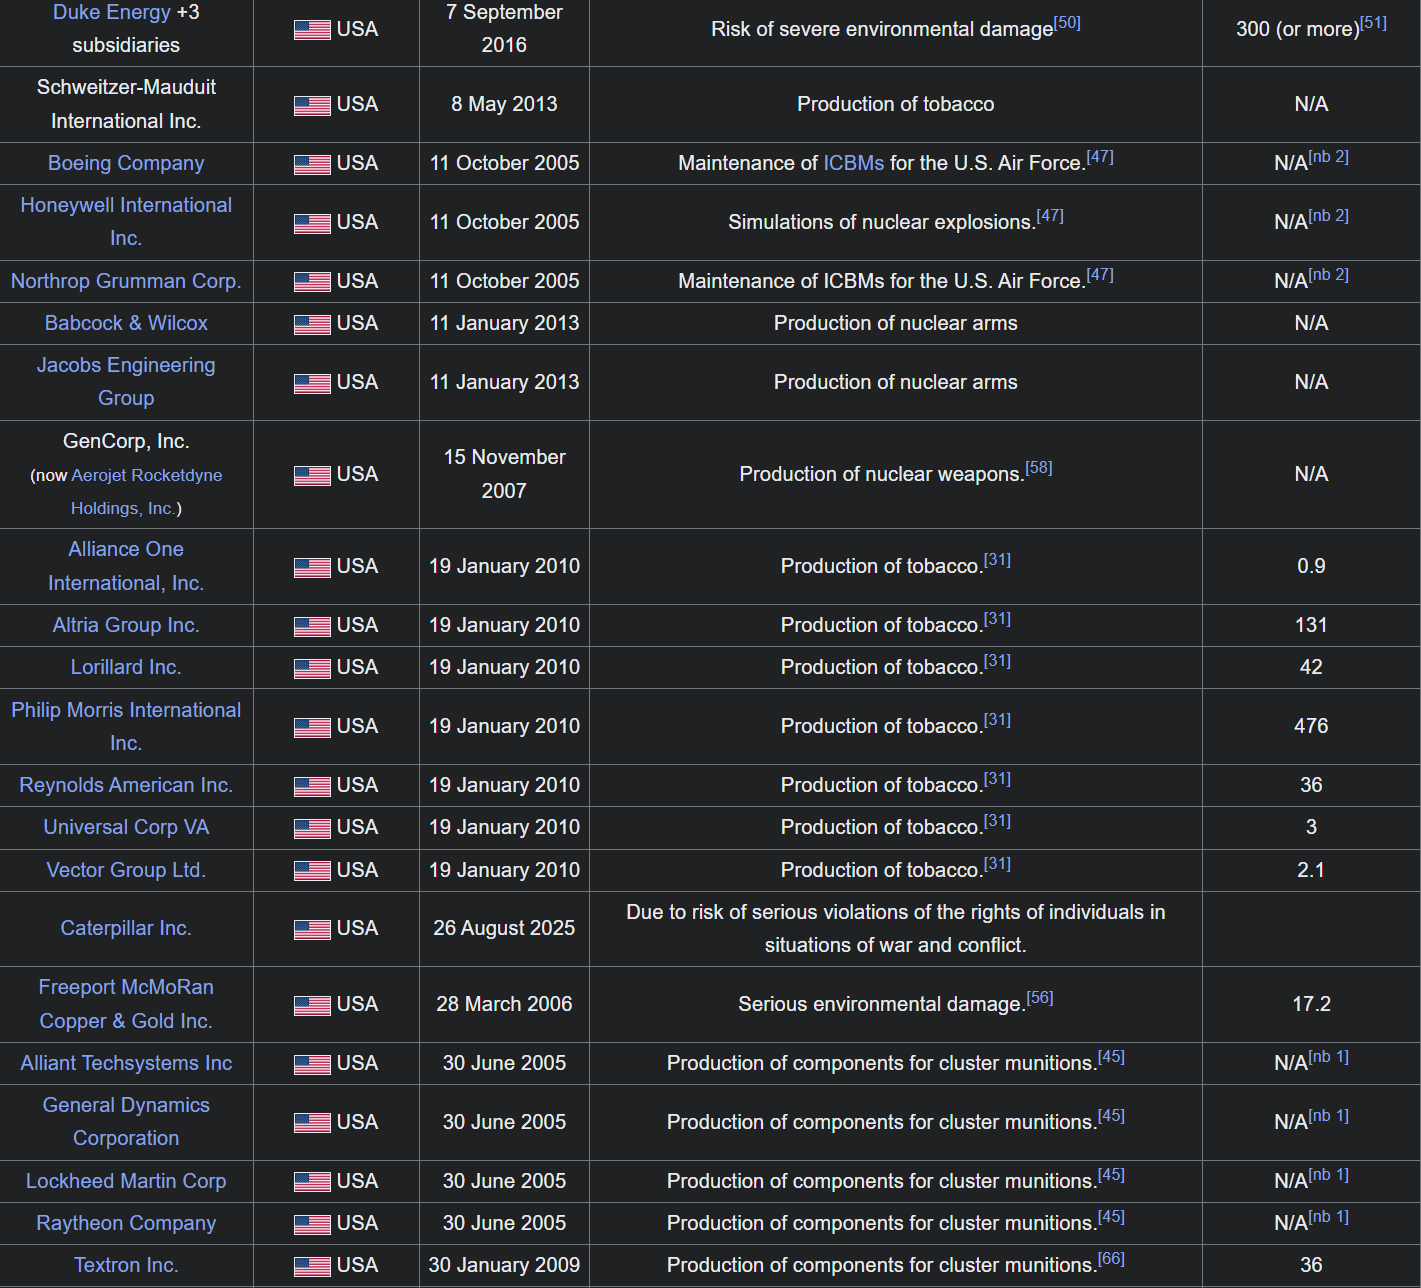Click the US flag in the Duke Energy row

(x=312, y=30)
